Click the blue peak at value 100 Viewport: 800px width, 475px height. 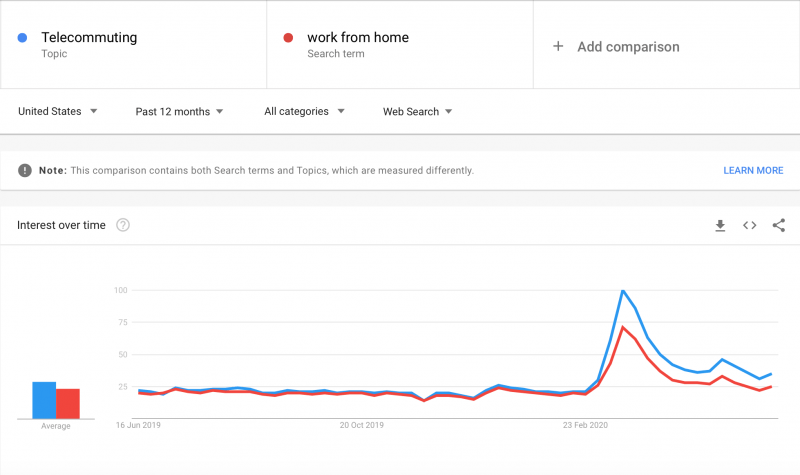pyautogui.click(x=622, y=290)
